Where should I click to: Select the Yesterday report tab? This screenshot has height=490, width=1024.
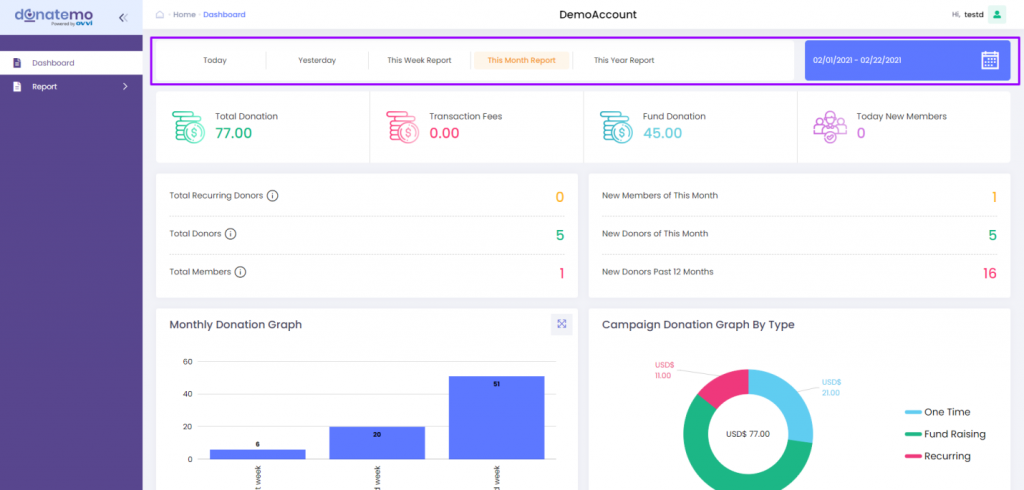(317, 60)
